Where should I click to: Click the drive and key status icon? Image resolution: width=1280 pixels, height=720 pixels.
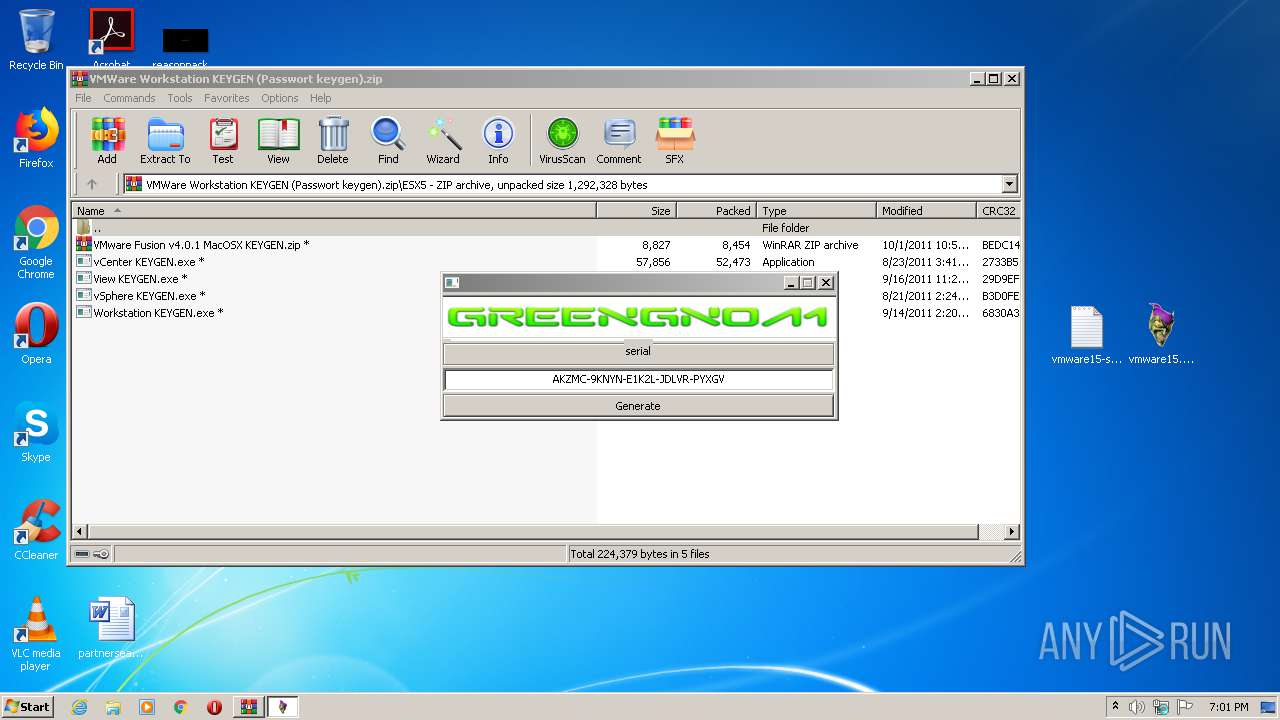point(92,554)
